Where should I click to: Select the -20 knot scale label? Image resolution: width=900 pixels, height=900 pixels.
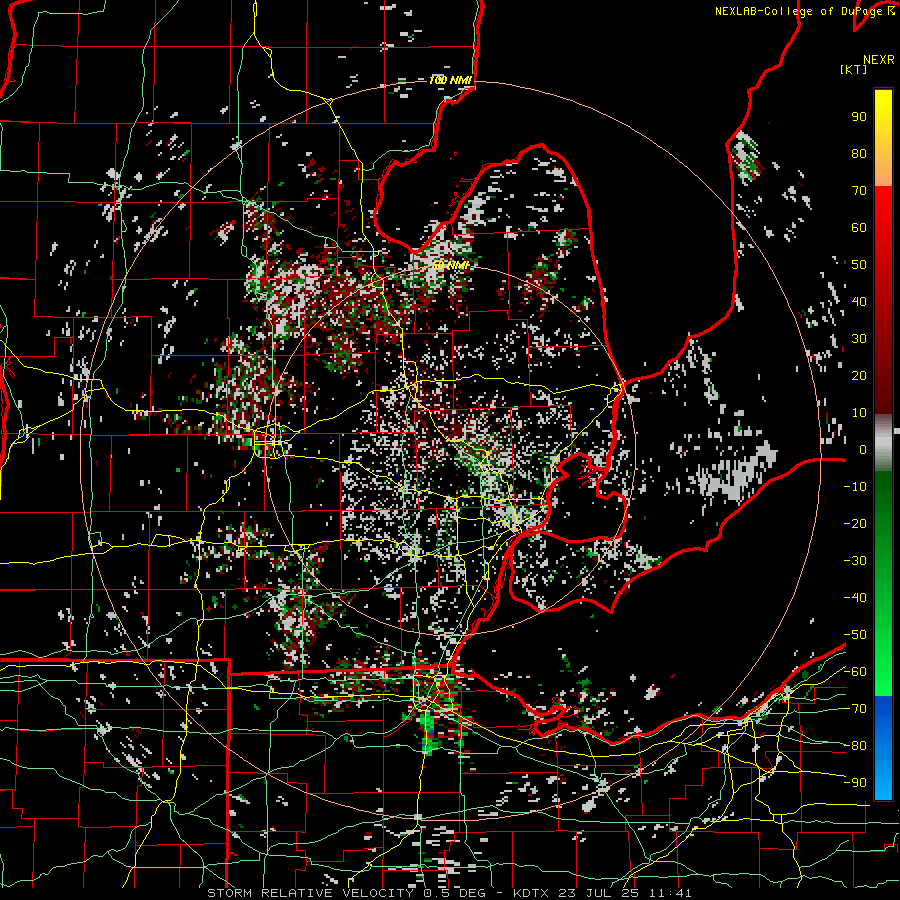[x=855, y=523]
